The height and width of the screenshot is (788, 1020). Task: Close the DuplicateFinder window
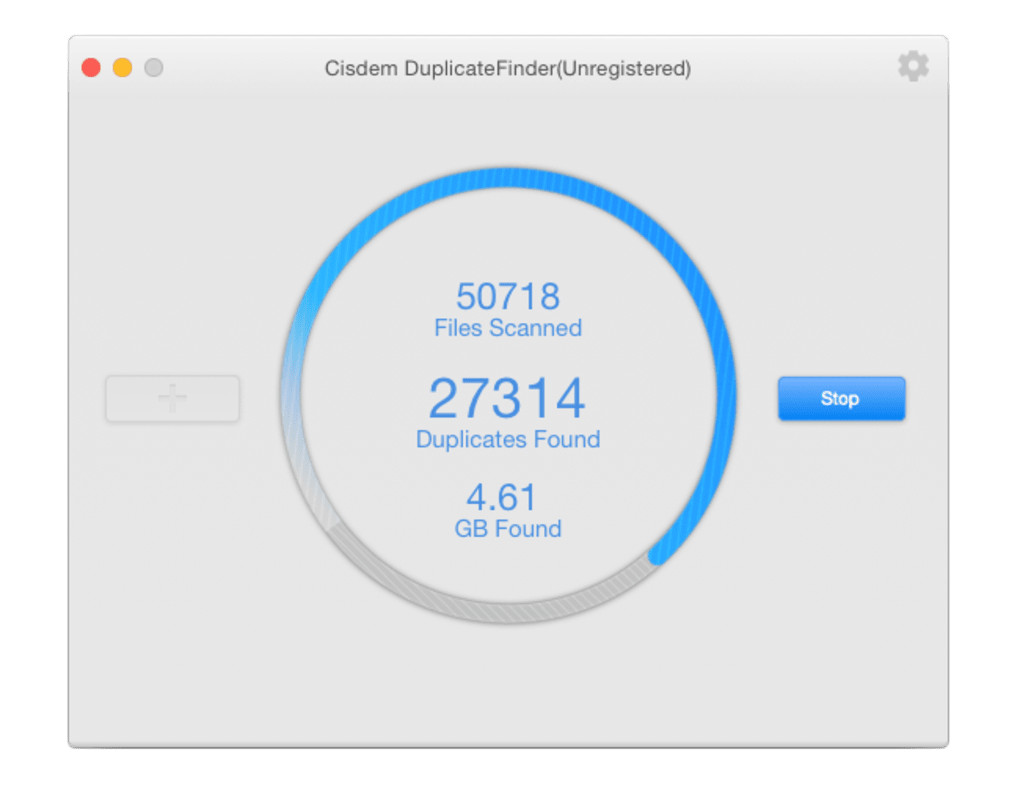tap(91, 68)
